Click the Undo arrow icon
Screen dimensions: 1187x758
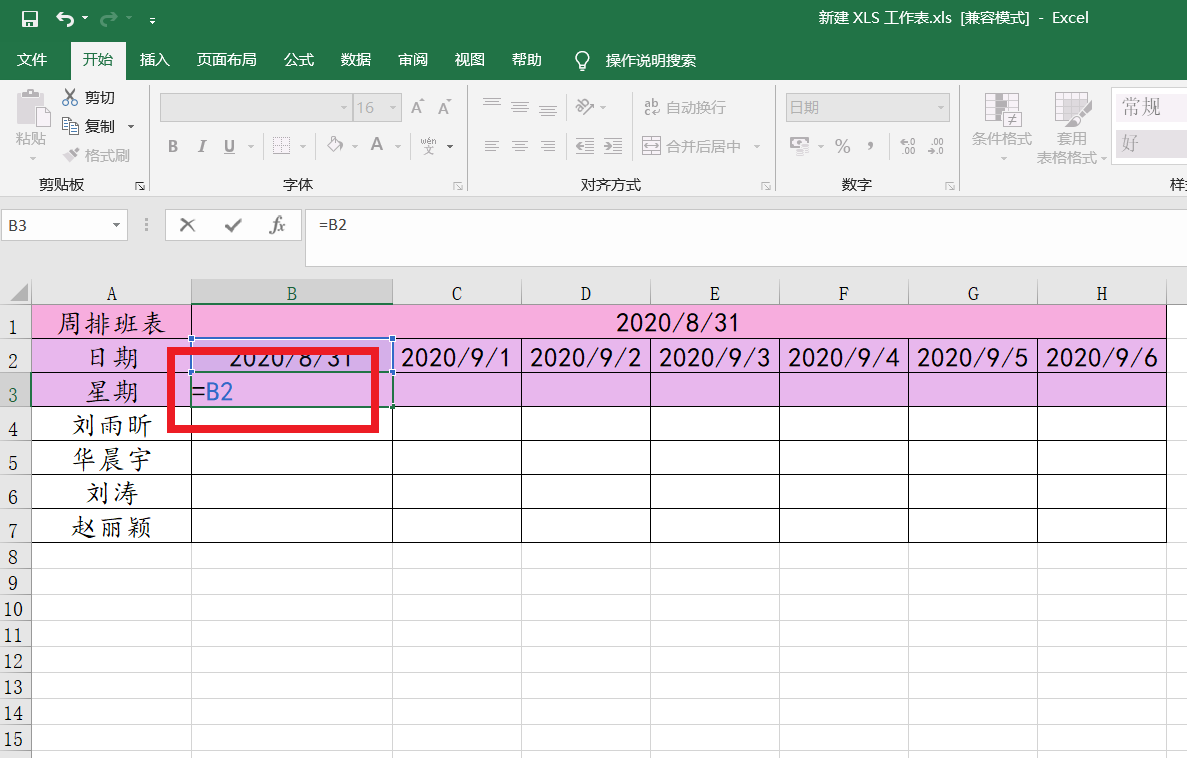tap(65, 19)
